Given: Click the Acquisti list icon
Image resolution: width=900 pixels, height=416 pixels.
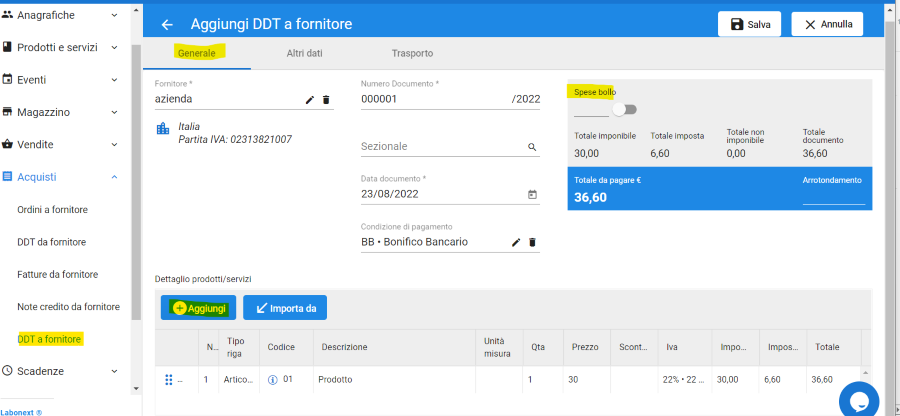Looking at the screenshot, I should pos(7,177).
